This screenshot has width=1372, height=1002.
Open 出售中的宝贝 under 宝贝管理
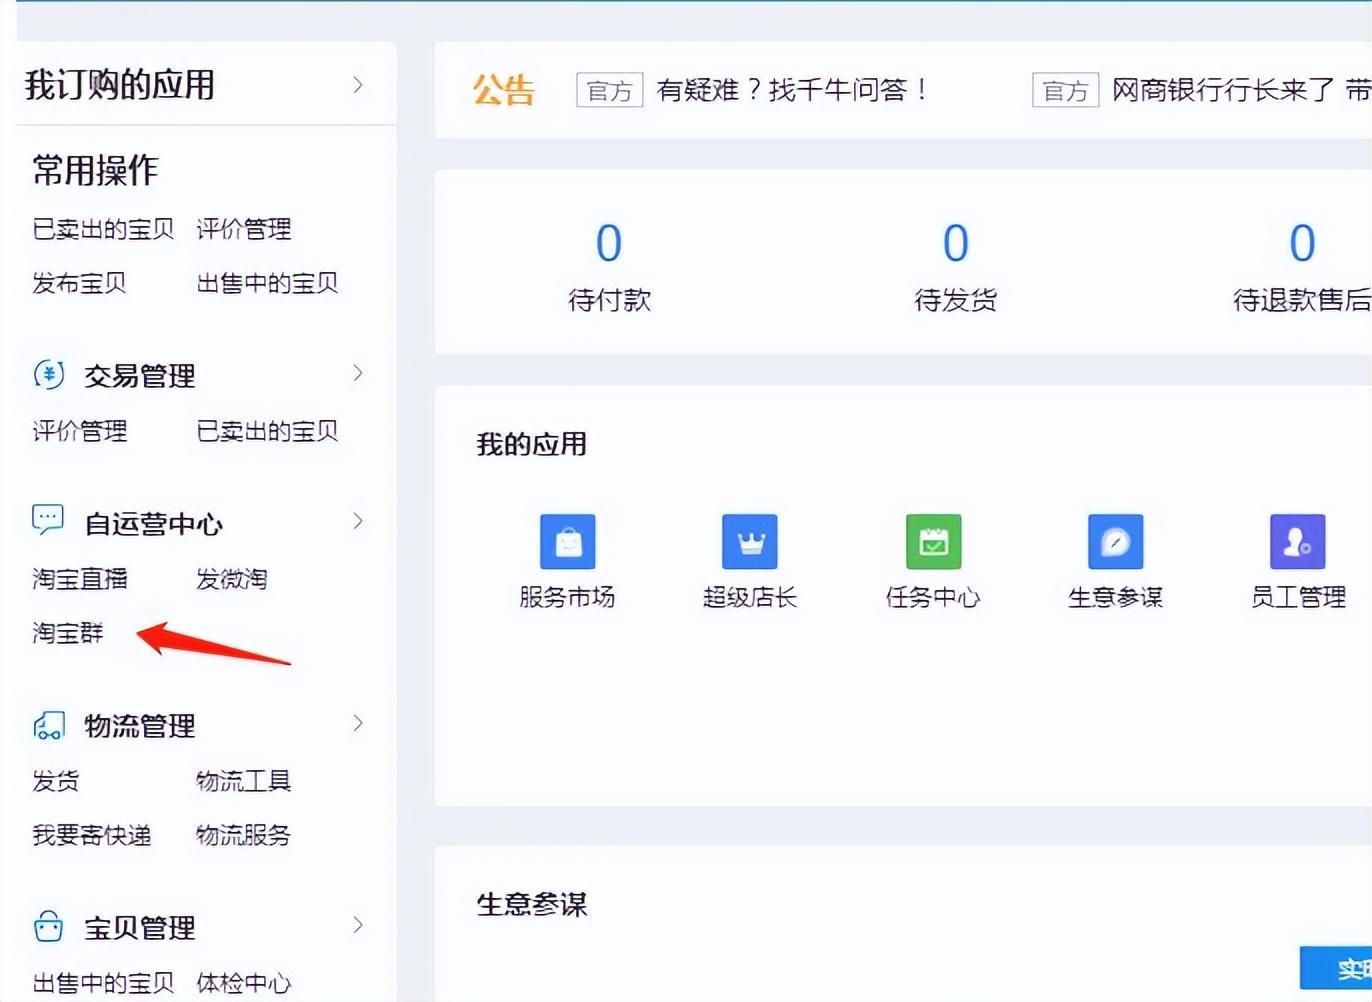pyautogui.click(x=103, y=983)
